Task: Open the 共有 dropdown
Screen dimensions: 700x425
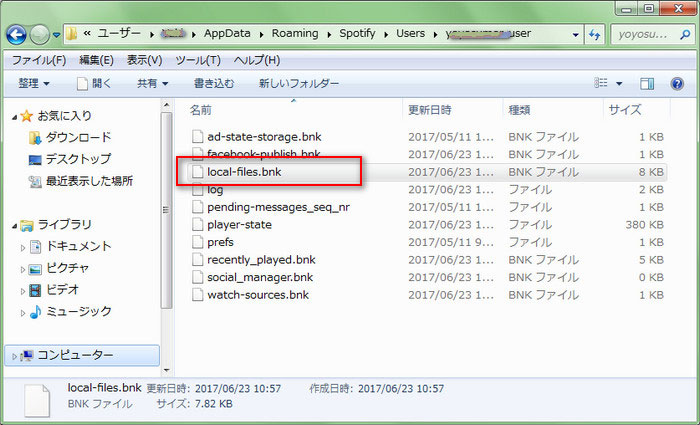Action: (x=153, y=83)
